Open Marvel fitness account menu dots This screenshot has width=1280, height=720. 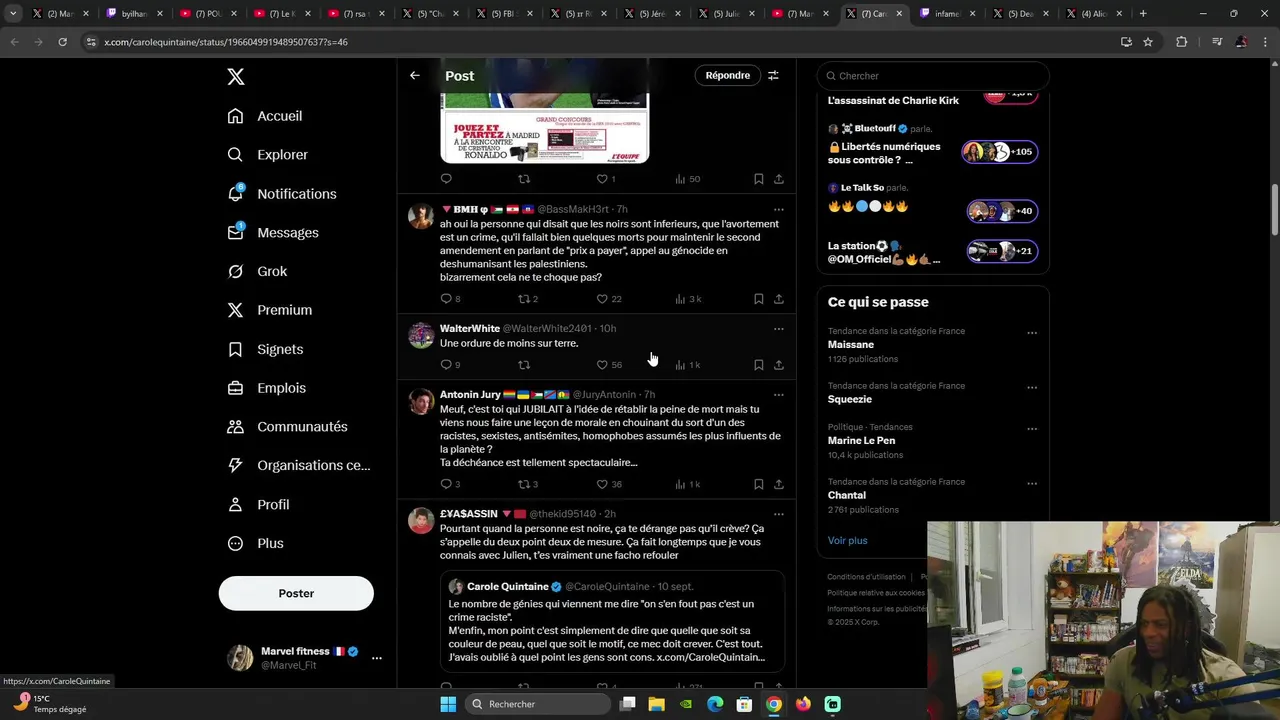[x=377, y=658]
